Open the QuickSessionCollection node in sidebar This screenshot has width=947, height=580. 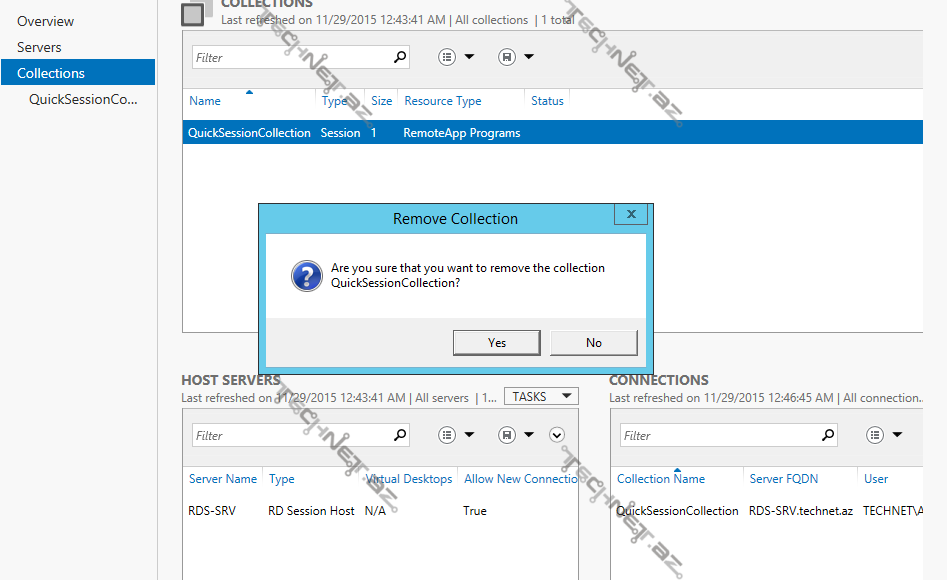(83, 99)
